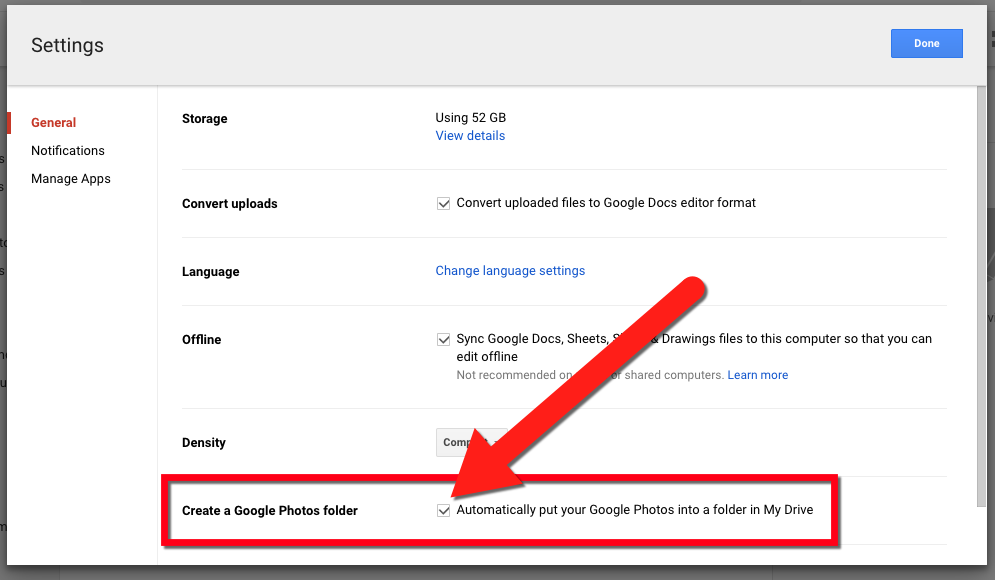Open Change language settings link
Viewport: 995px width, 580px height.
pyautogui.click(x=510, y=270)
